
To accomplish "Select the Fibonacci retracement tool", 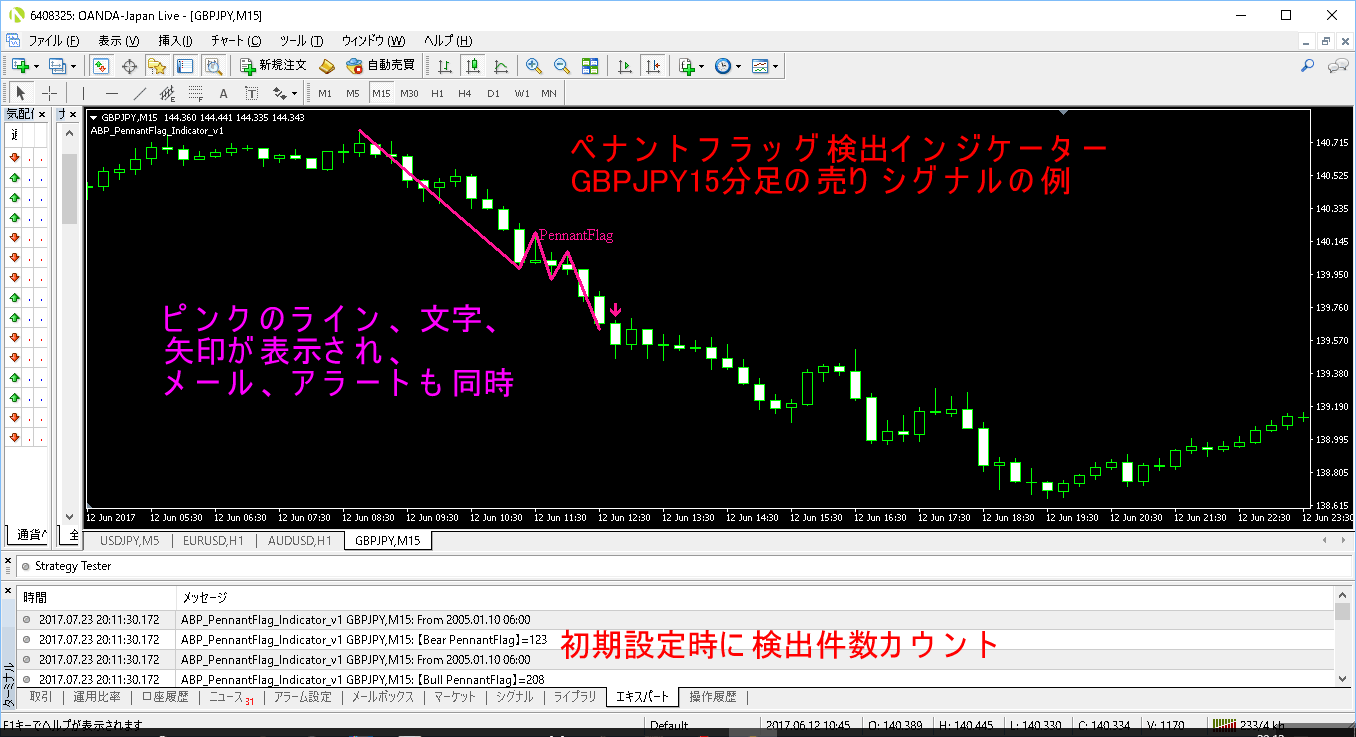I will point(196,93).
